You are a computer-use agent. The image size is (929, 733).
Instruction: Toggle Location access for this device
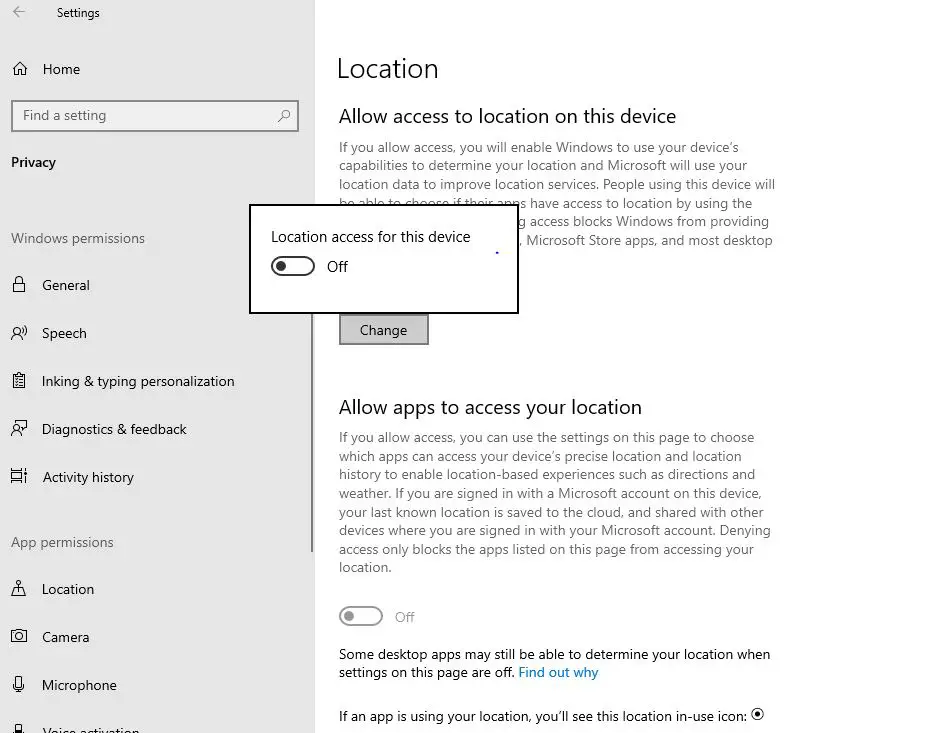(x=292, y=265)
